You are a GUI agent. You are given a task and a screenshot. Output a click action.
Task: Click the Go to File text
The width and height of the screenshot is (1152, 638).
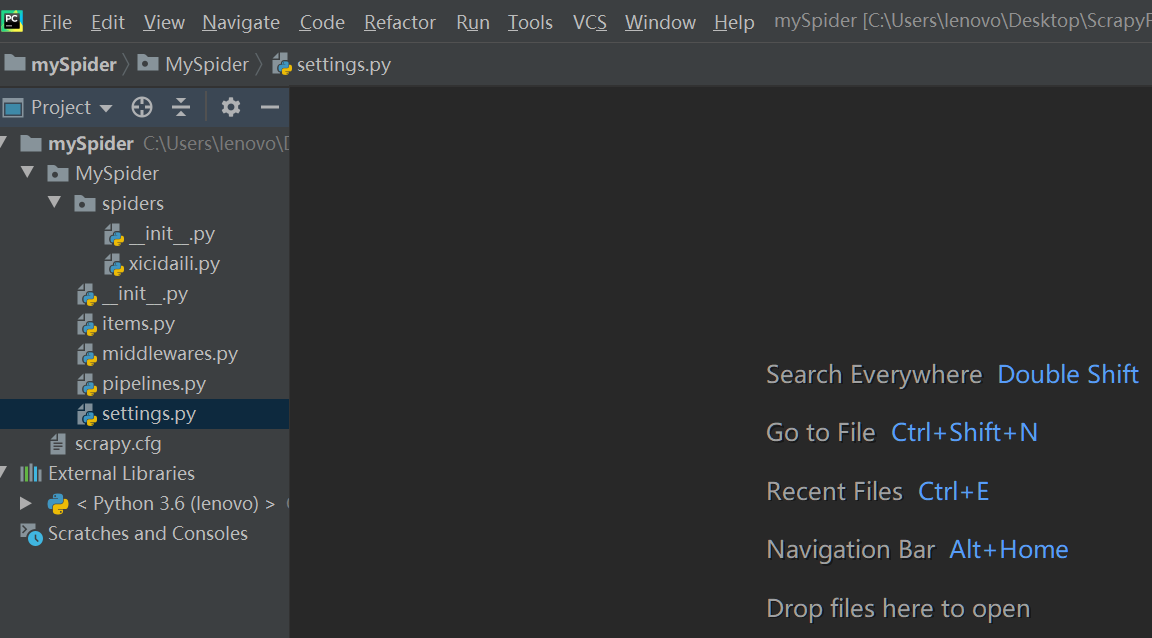pyautogui.click(x=821, y=432)
